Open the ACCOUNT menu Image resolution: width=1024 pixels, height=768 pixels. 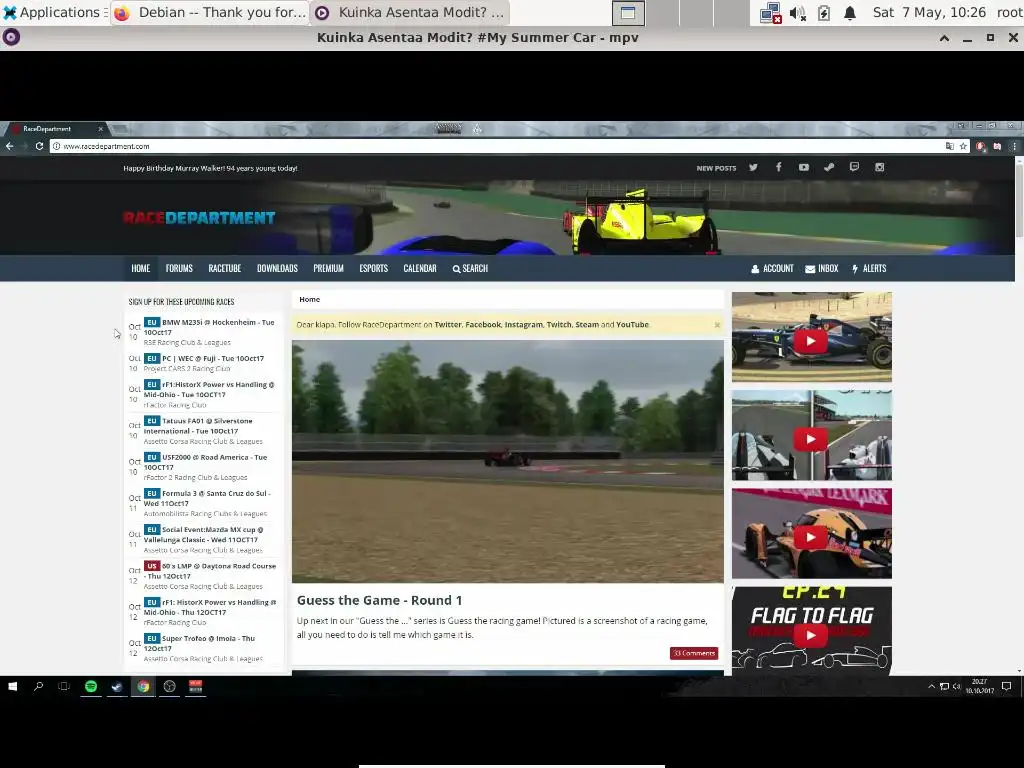pos(773,268)
